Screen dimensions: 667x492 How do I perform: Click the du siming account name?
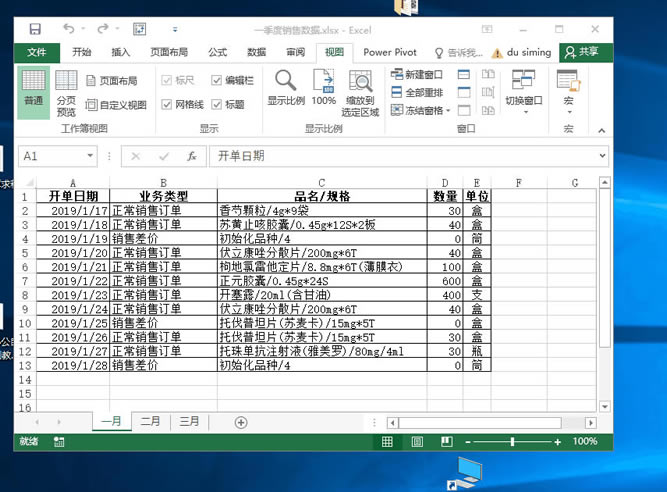[x=529, y=52]
